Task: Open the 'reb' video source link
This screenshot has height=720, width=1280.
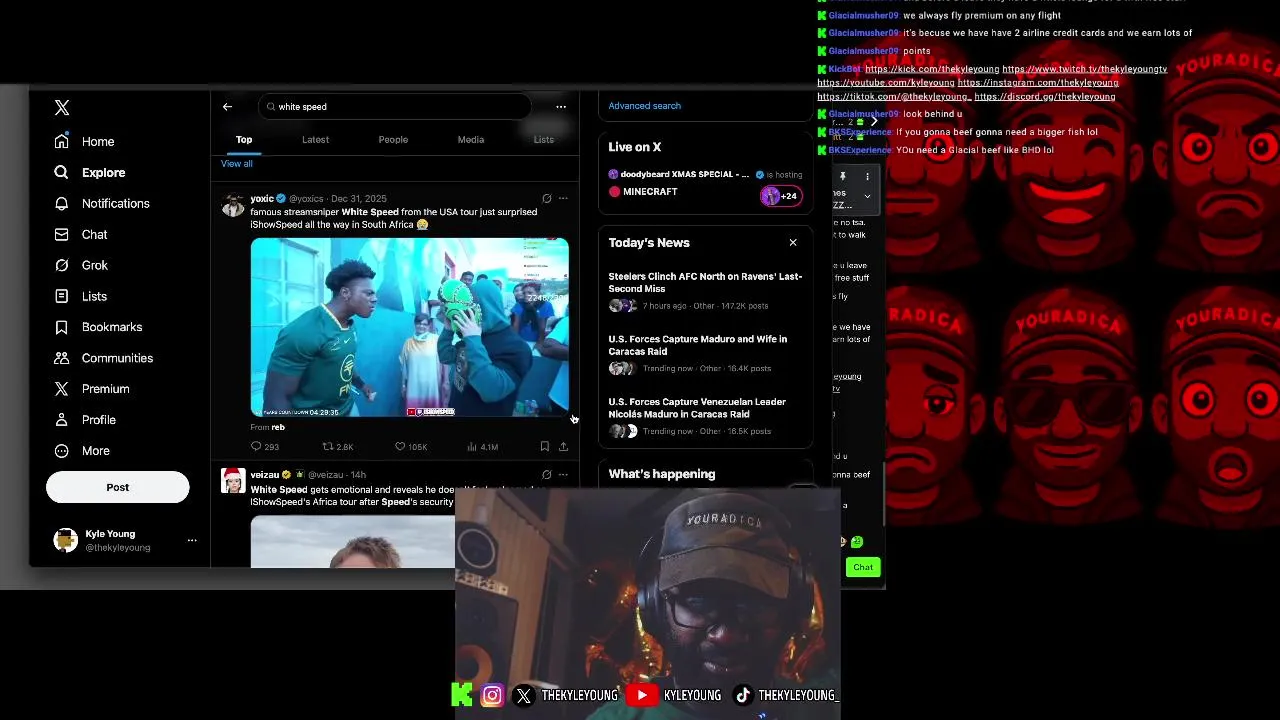Action: 278,427
